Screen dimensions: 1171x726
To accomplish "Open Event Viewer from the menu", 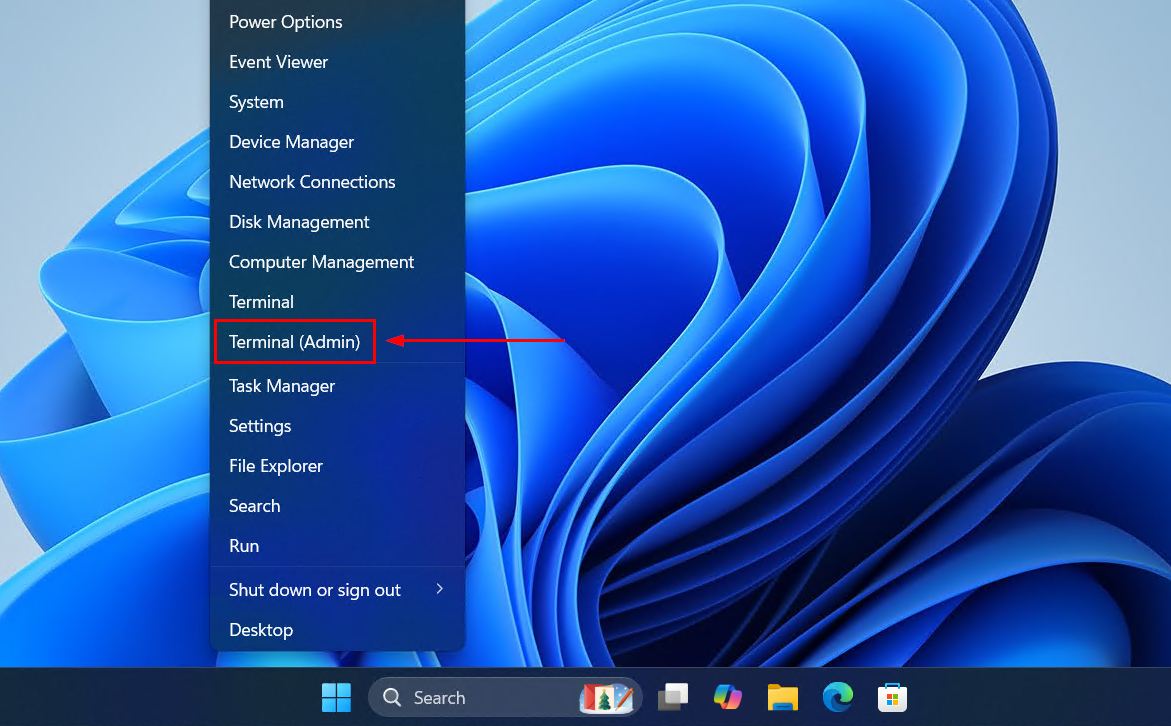I will point(278,62).
